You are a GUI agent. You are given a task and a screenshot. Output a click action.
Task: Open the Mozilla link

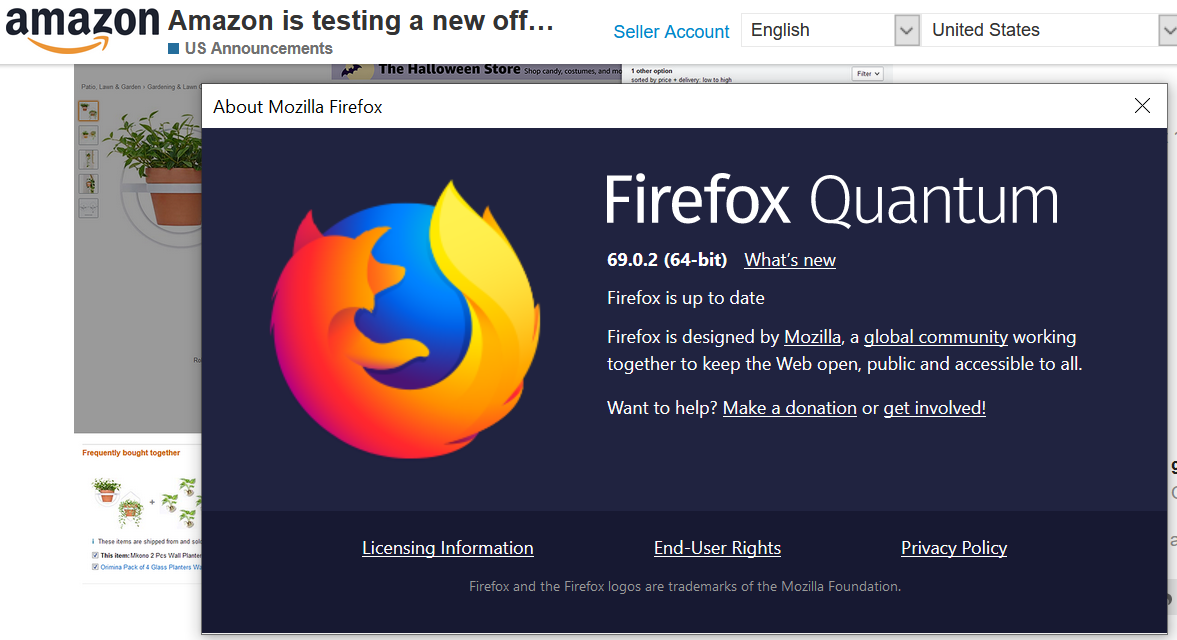tap(812, 337)
